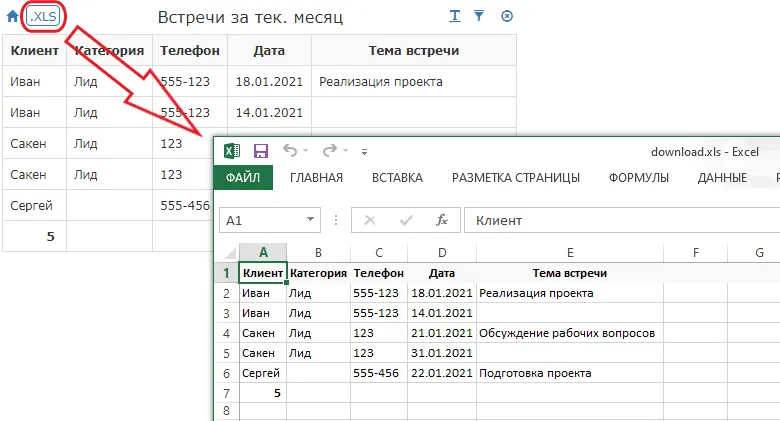Select column A header in Excel

pos(263,252)
